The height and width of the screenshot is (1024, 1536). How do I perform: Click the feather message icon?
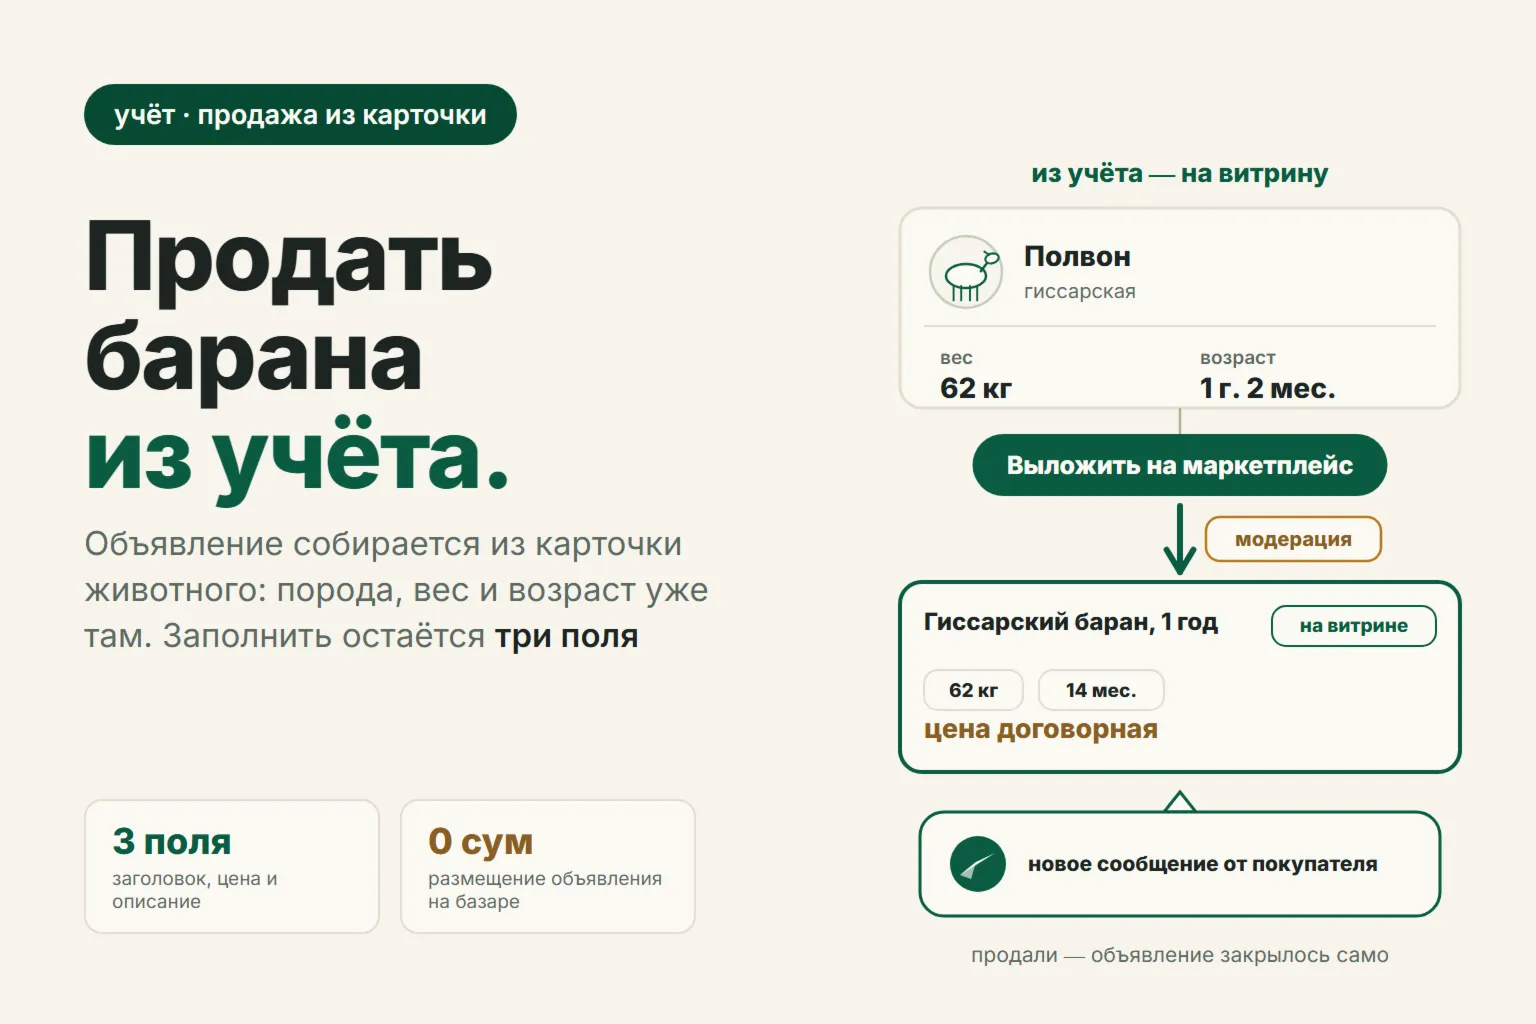tap(977, 864)
